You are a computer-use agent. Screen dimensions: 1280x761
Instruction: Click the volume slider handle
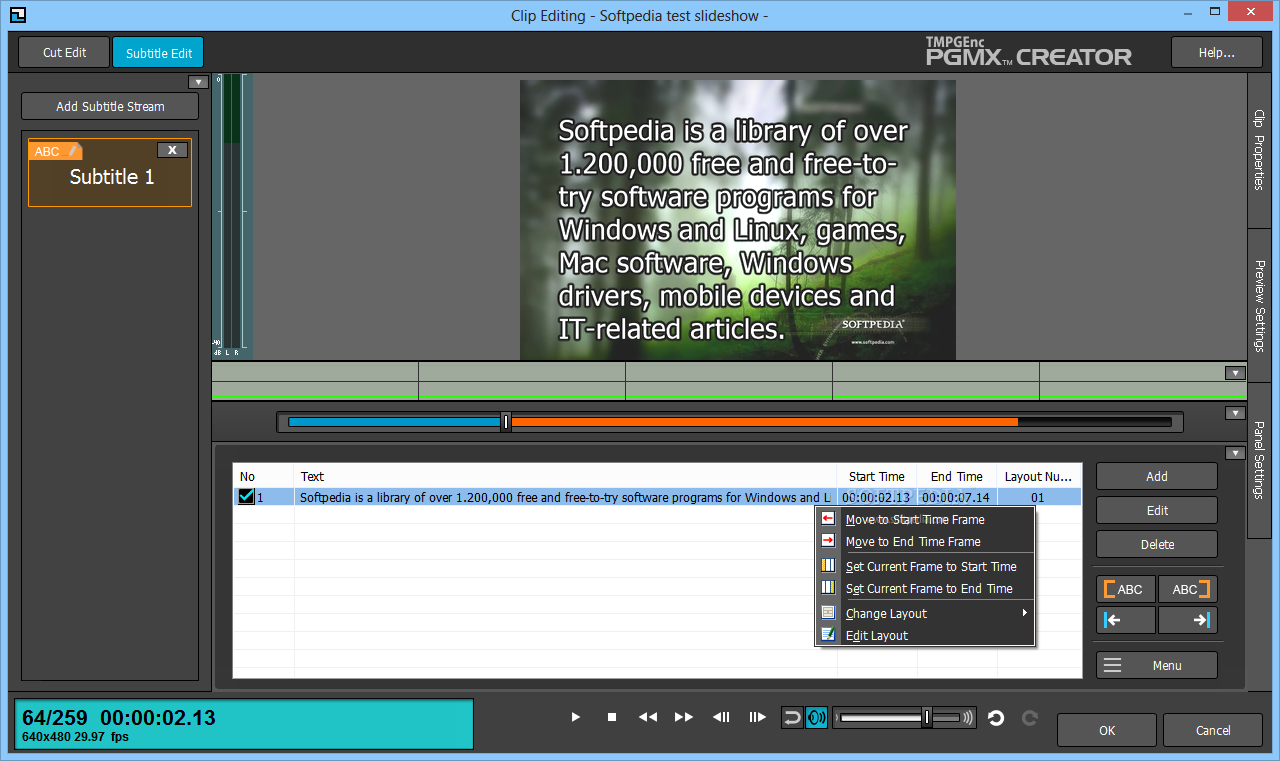927,717
